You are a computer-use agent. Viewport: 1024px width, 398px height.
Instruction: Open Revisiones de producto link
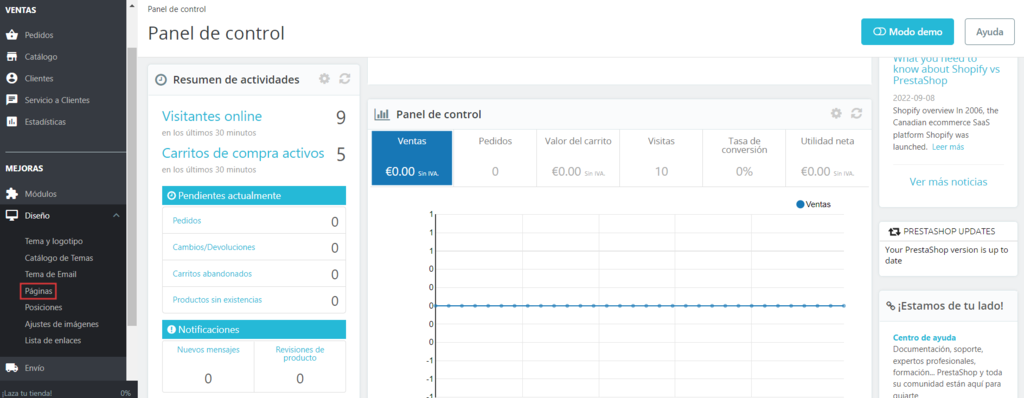(300, 354)
